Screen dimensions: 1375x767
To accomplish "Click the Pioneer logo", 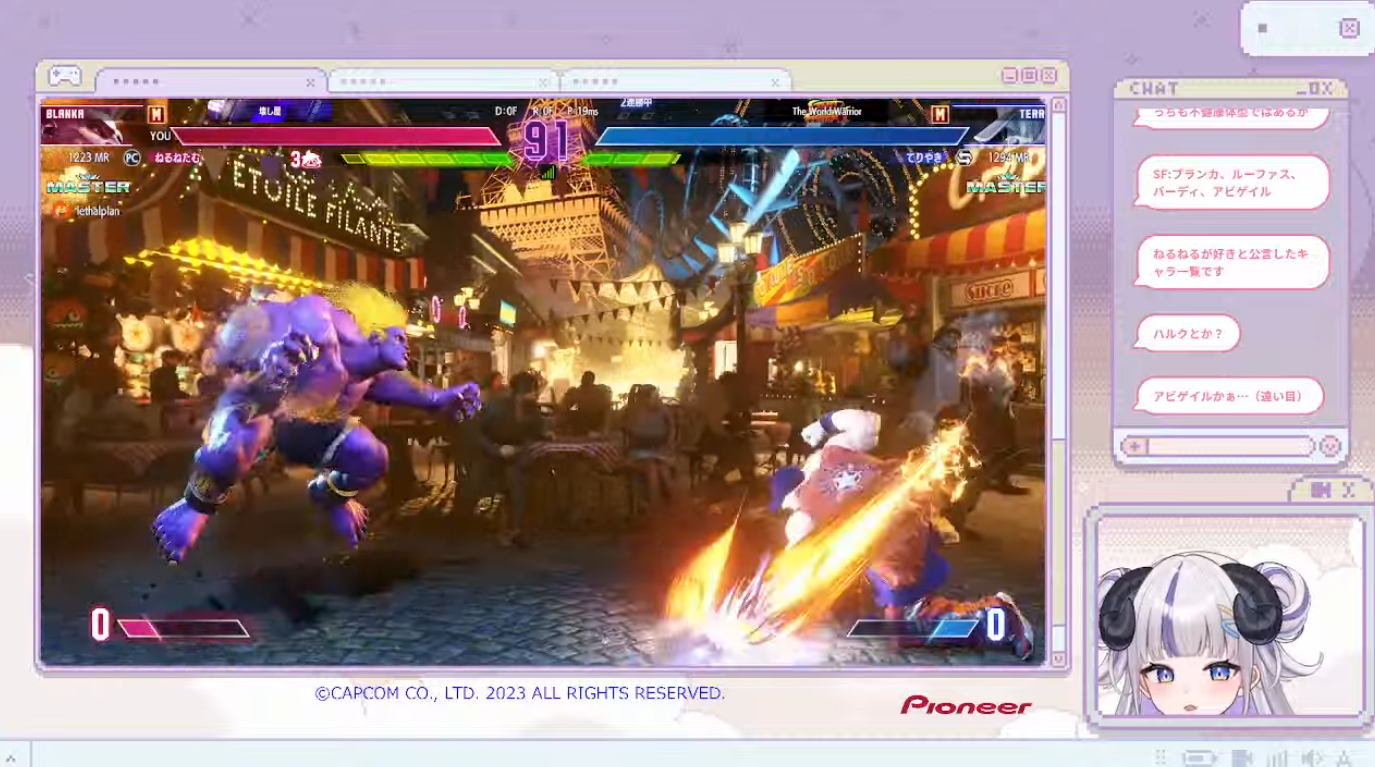I will click(x=966, y=706).
